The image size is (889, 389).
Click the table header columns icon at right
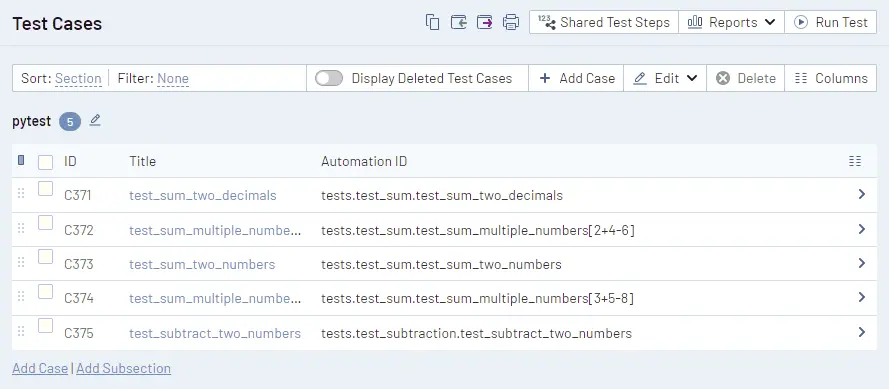(x=855, y=161)
